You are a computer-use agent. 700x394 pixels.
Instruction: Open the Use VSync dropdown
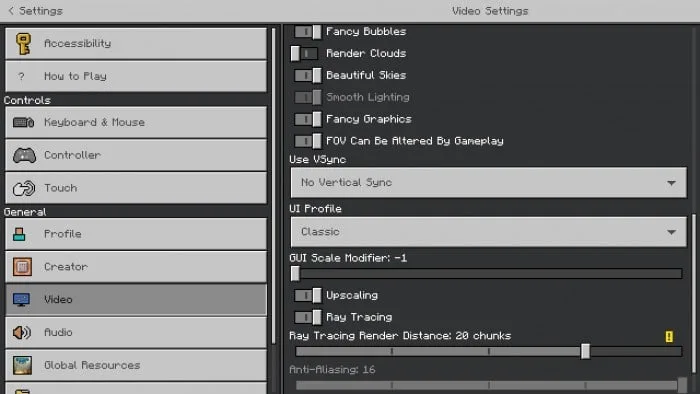488,182
